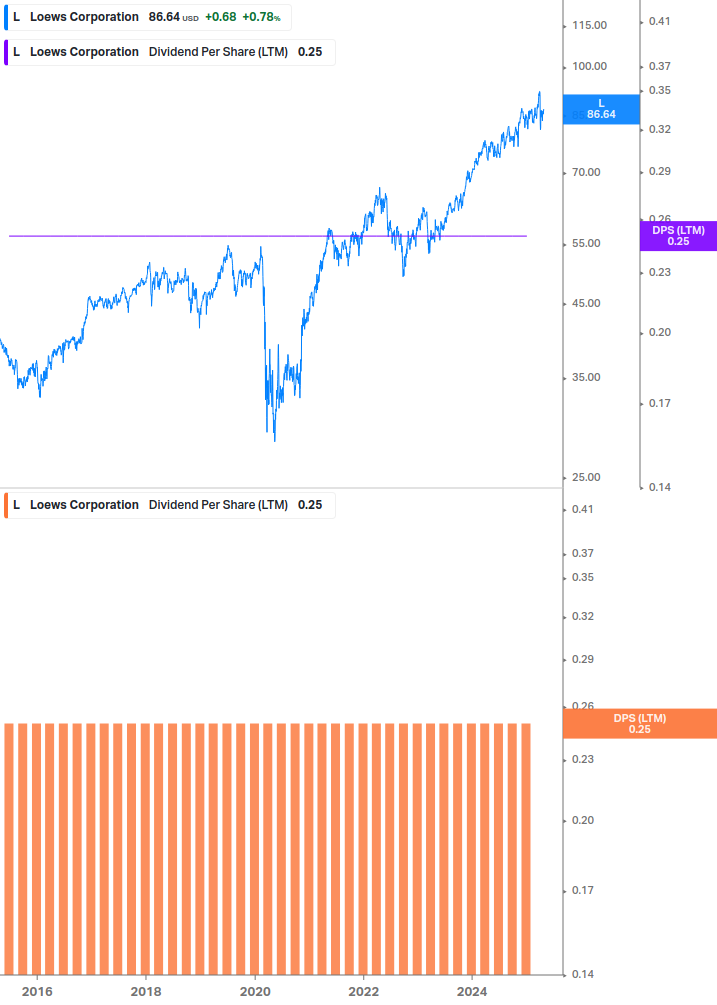Click the 100.00 price axis label
The image size is (717, 1005).
point(589,67)
